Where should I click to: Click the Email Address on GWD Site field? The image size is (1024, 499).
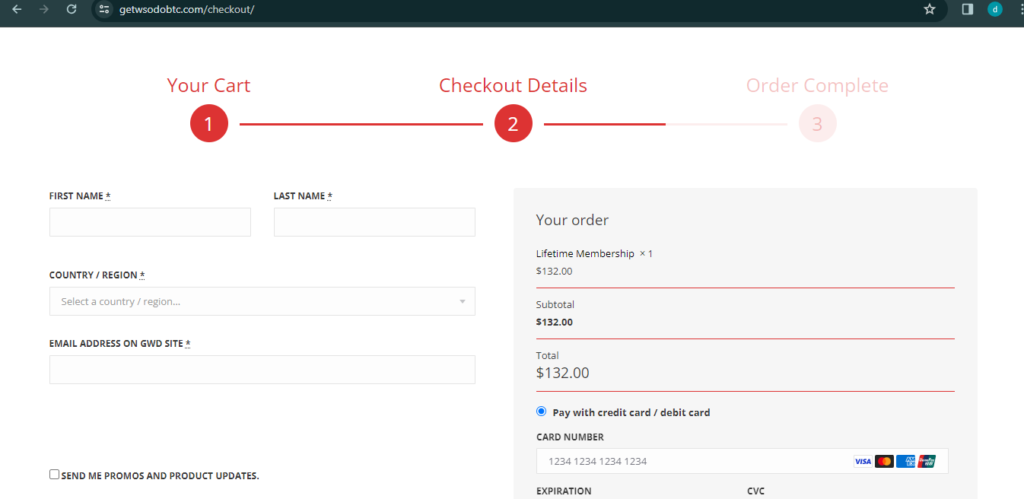click(262, 370)
